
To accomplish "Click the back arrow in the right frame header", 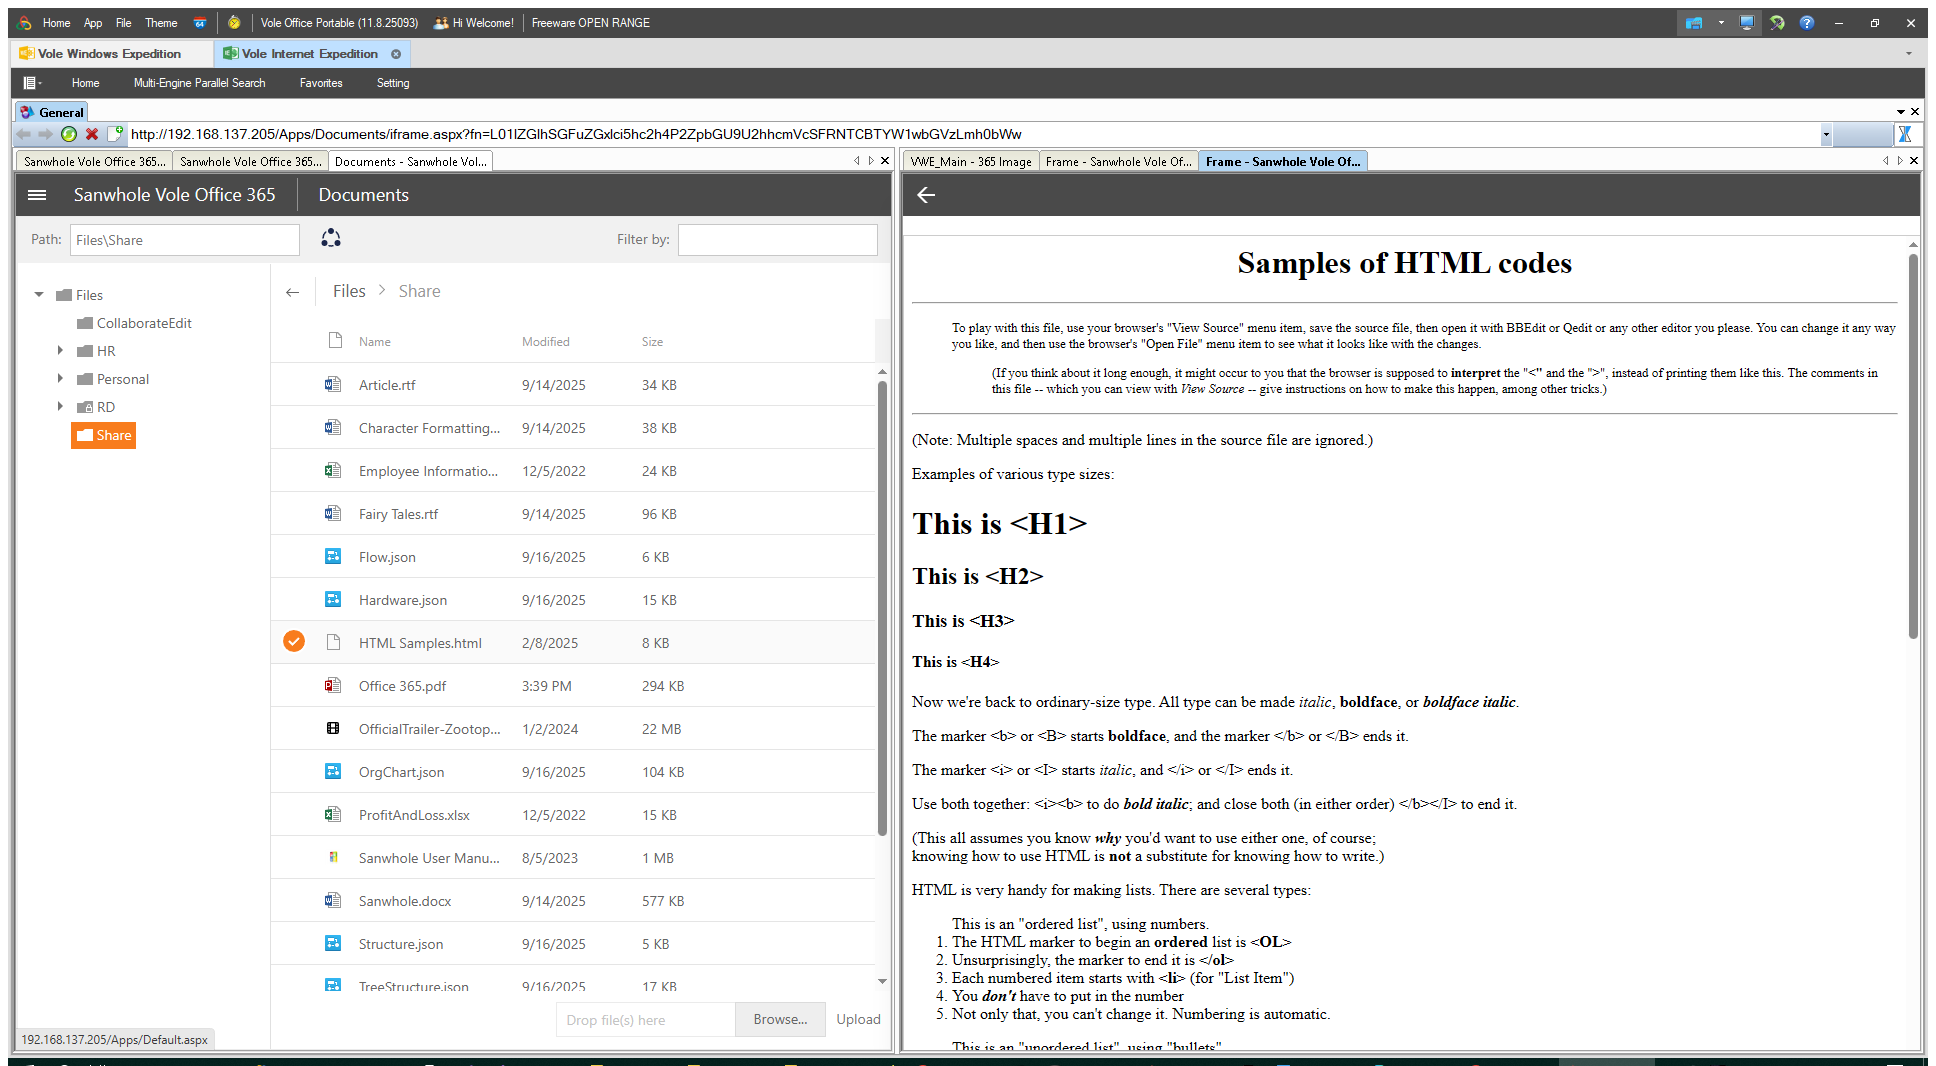I will (926, 195).
